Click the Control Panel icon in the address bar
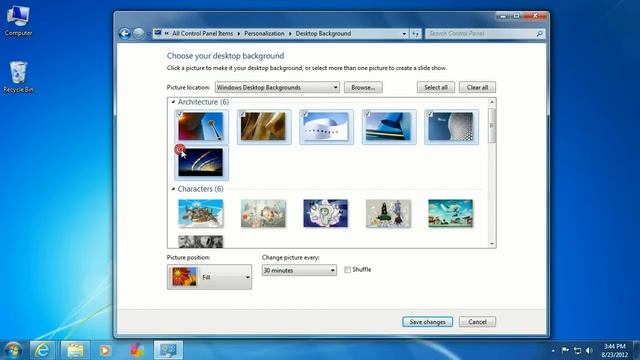 click(x=158, y=33)
